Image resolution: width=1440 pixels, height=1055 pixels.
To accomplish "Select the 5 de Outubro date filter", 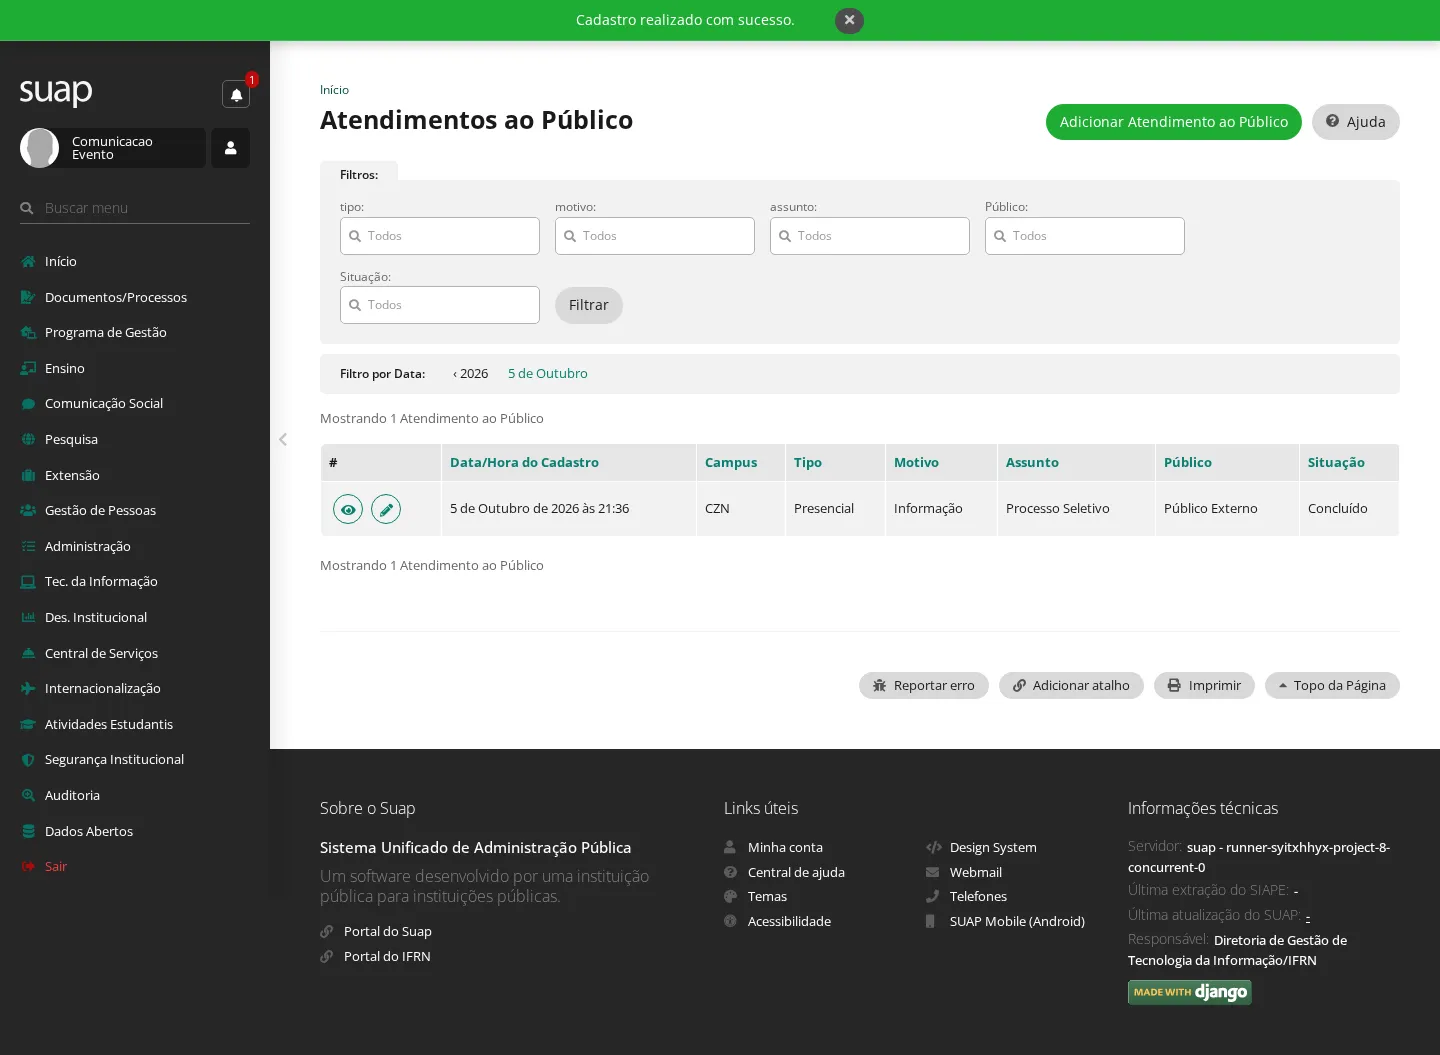I will [548, 373].
